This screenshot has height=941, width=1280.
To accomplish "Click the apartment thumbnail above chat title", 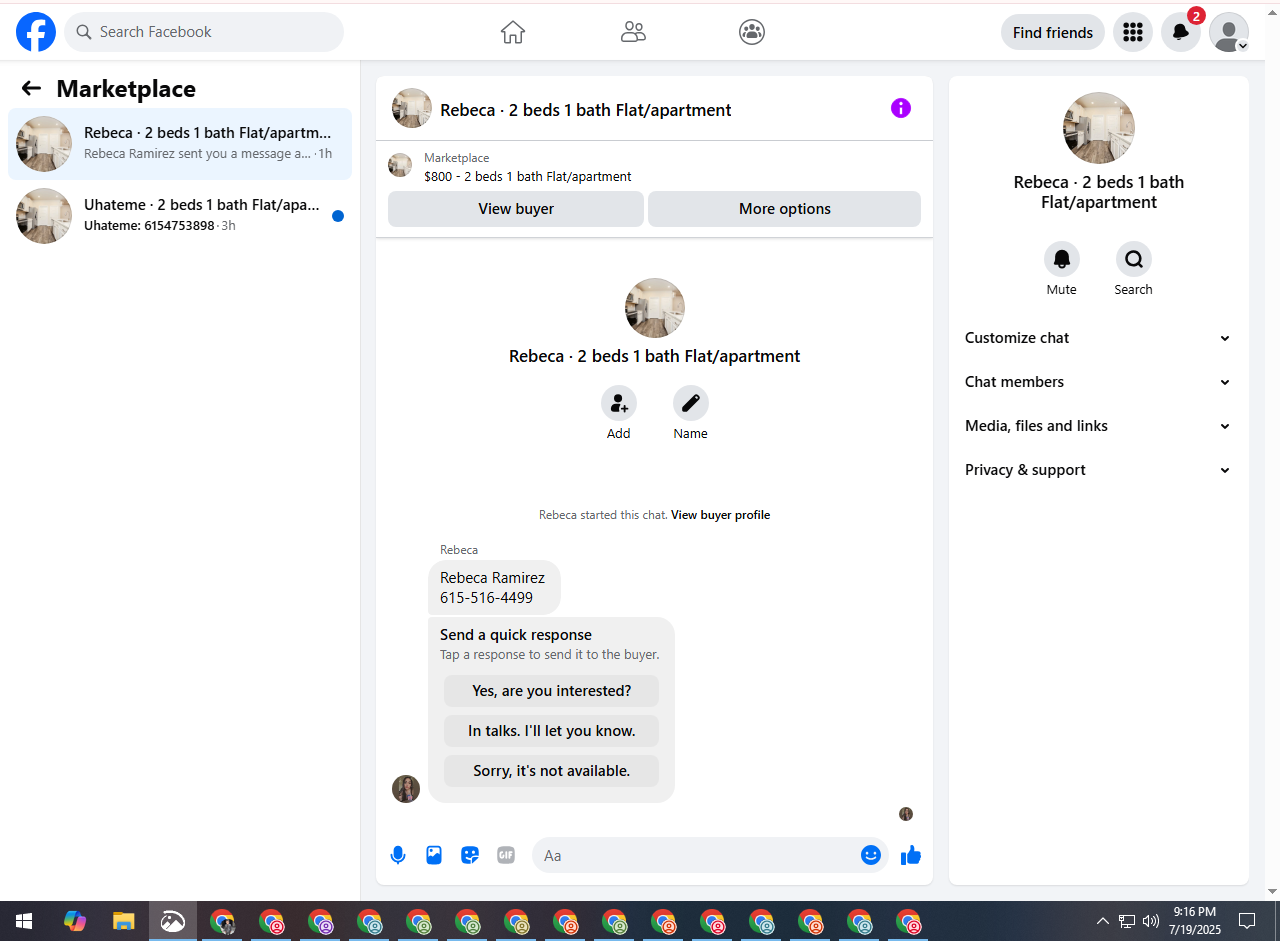I will 655,308.
